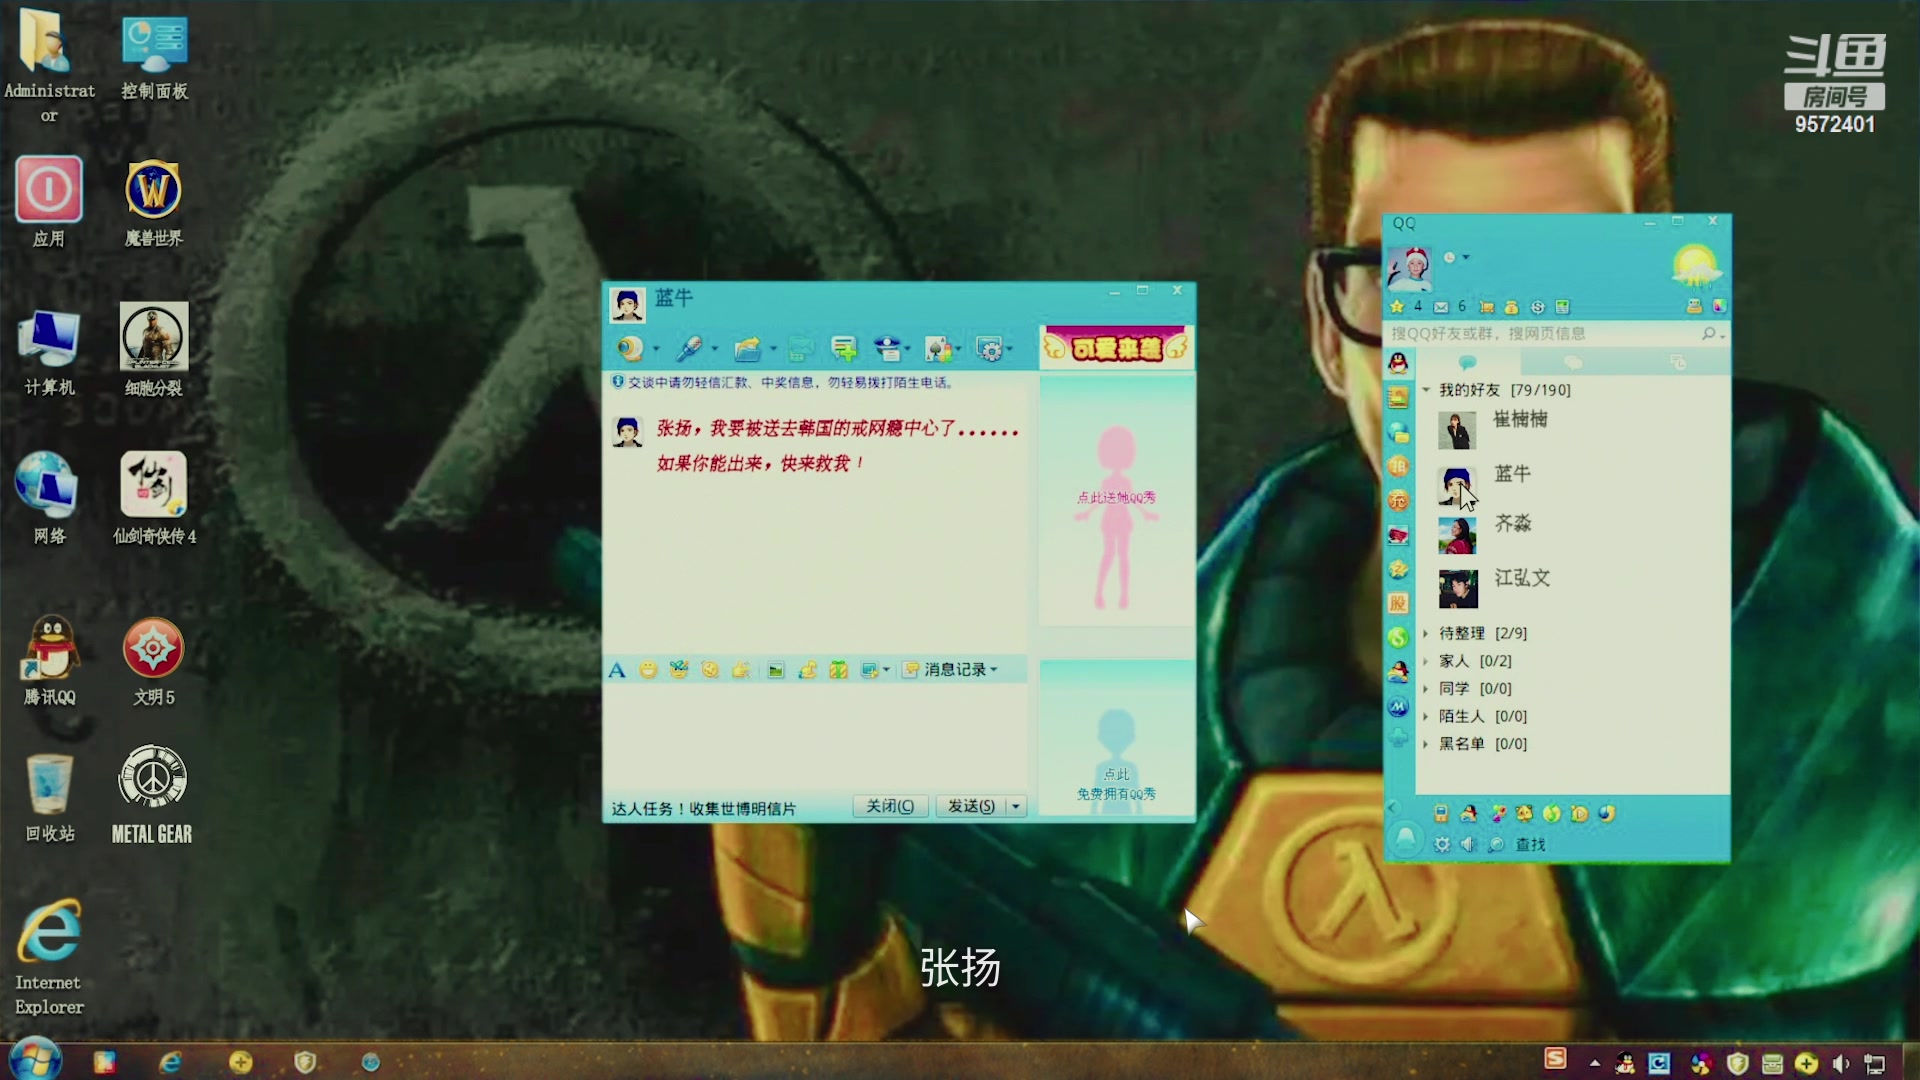Switch to groups tab in QQ panel
This screenshot has width=1920, height=1080.
pos(1573,362)
